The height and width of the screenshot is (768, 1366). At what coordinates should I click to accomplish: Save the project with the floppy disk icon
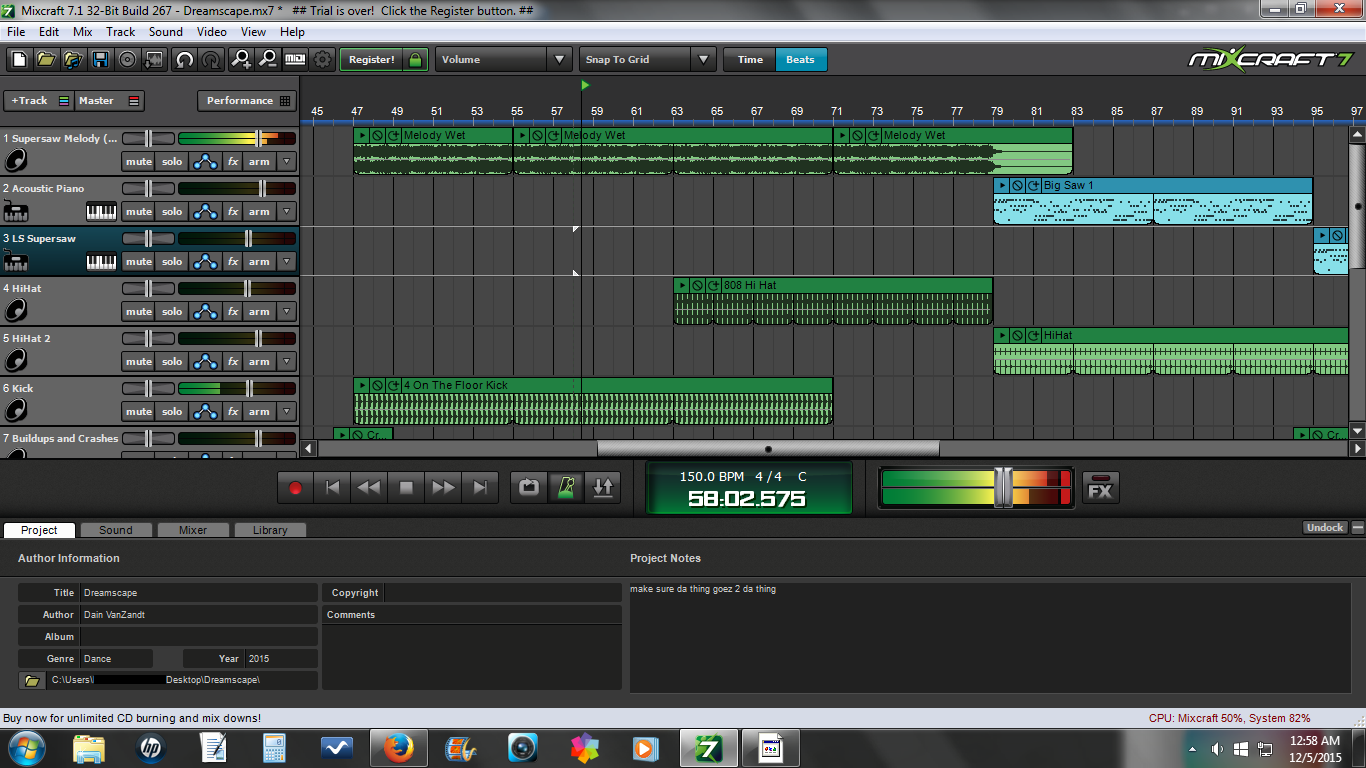point(100,60)
